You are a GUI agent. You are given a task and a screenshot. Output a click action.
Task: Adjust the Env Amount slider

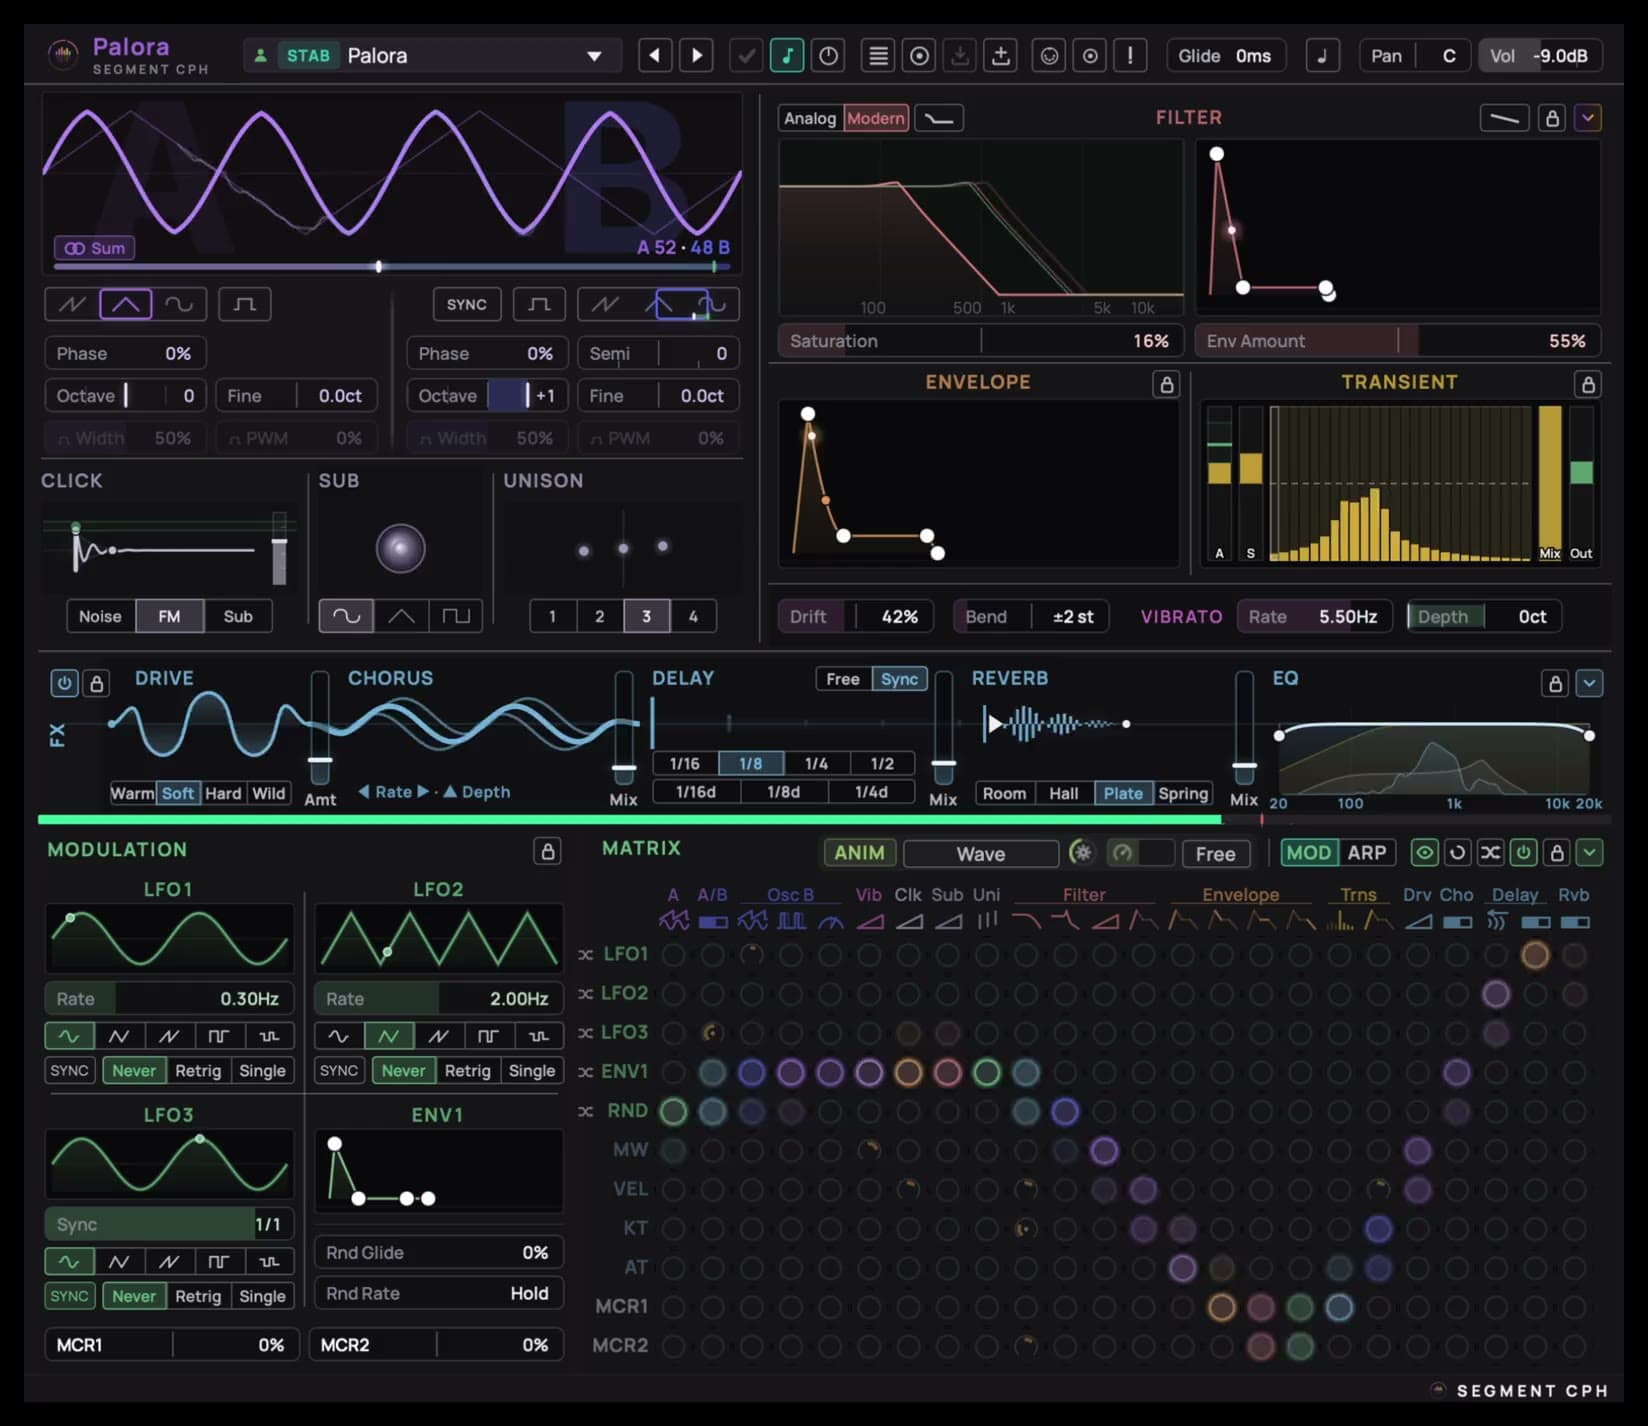(x=1397, y=341)
